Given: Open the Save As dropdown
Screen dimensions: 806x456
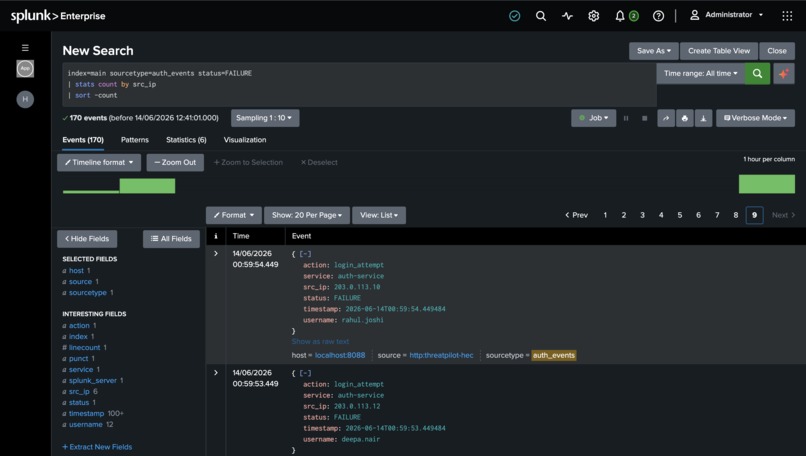Looking at the screenshot, I should [x=654, y=51].
